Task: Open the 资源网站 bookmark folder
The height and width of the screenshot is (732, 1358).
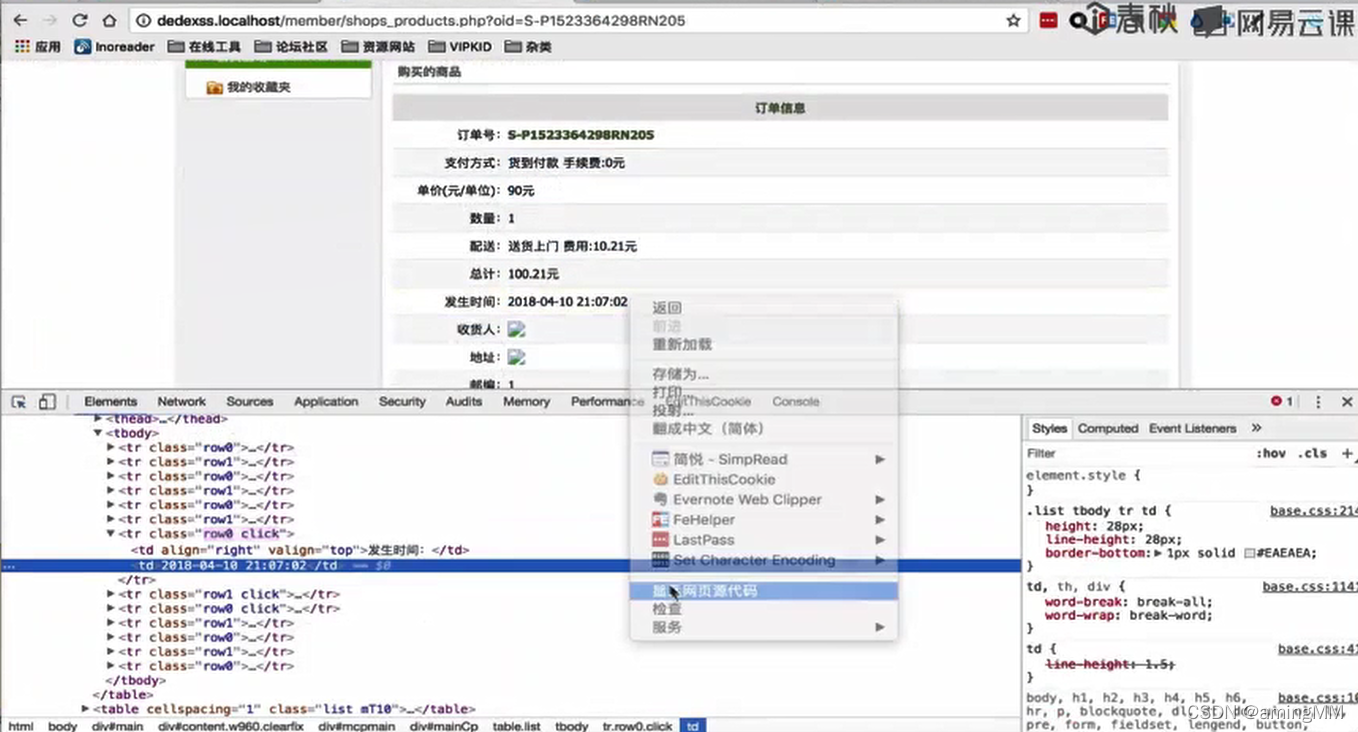Action: click(x=378, y=46)
